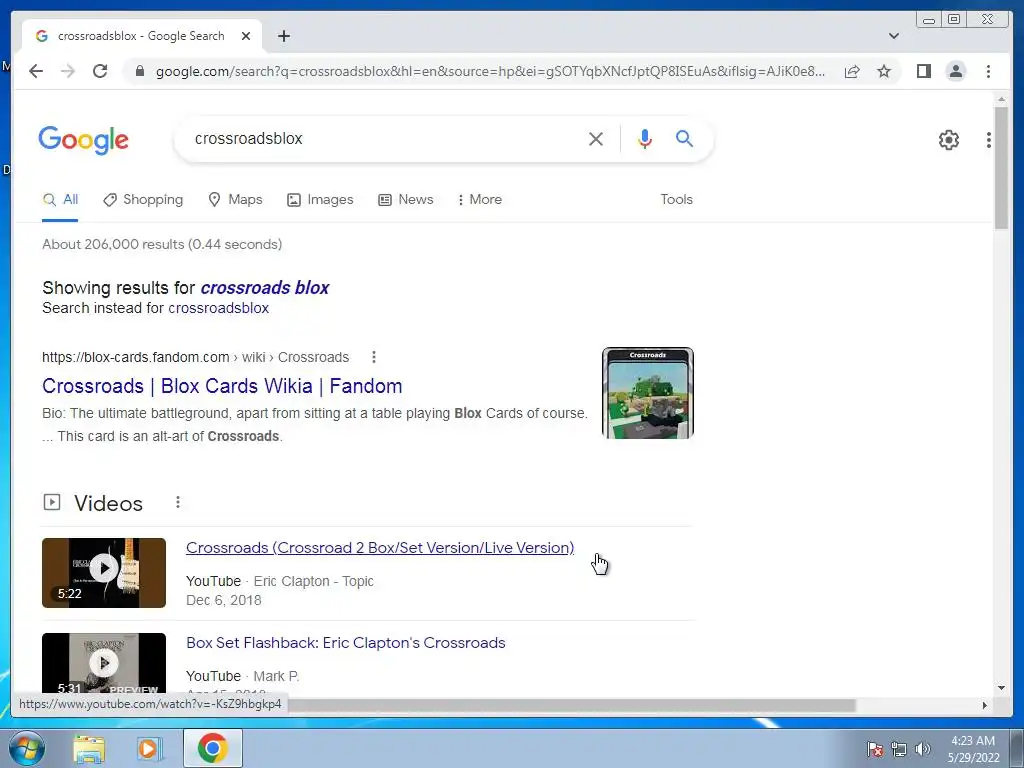Viewport: 1024px width, 768px height.
Task: Play the 5:31 Box Set Flashback thumbnail
Action: click(x=104, y=662)
